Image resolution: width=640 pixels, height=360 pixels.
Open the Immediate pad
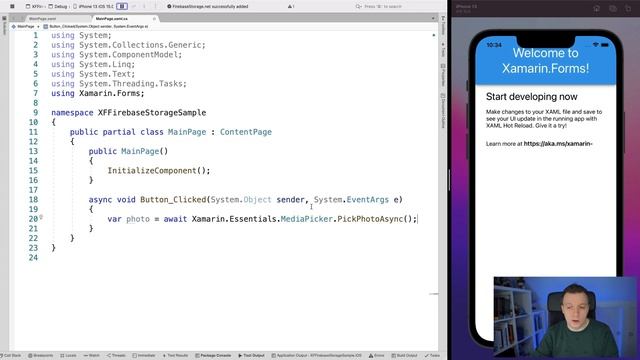pos(144,356)
